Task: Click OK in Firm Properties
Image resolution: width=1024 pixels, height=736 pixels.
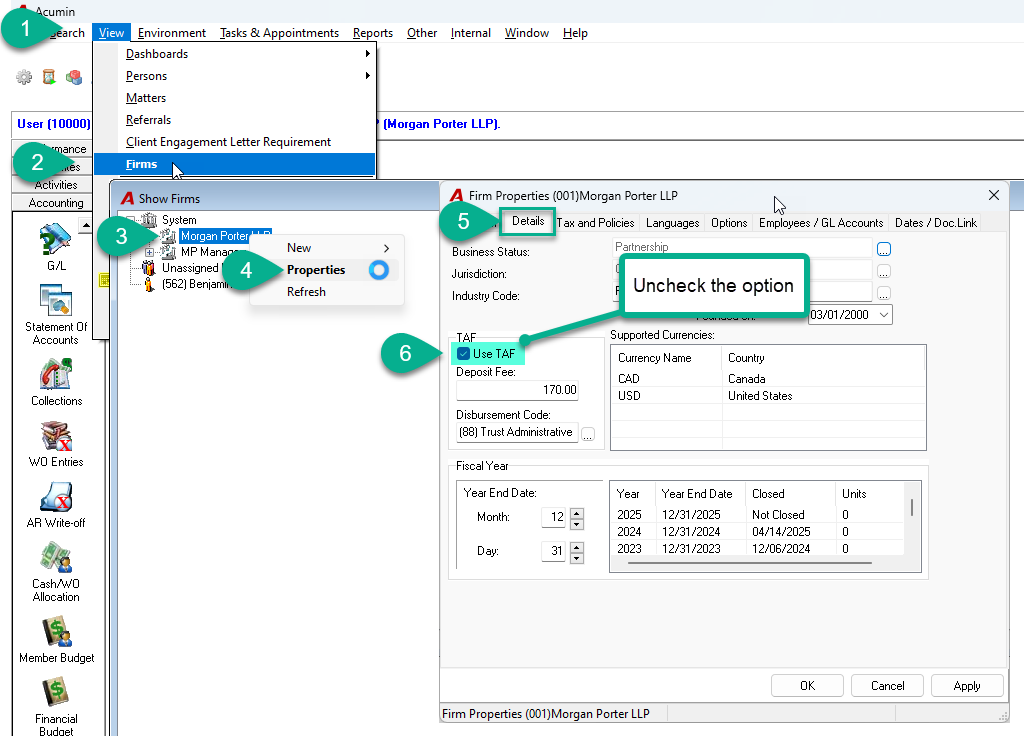Action: tap(807, 686)
